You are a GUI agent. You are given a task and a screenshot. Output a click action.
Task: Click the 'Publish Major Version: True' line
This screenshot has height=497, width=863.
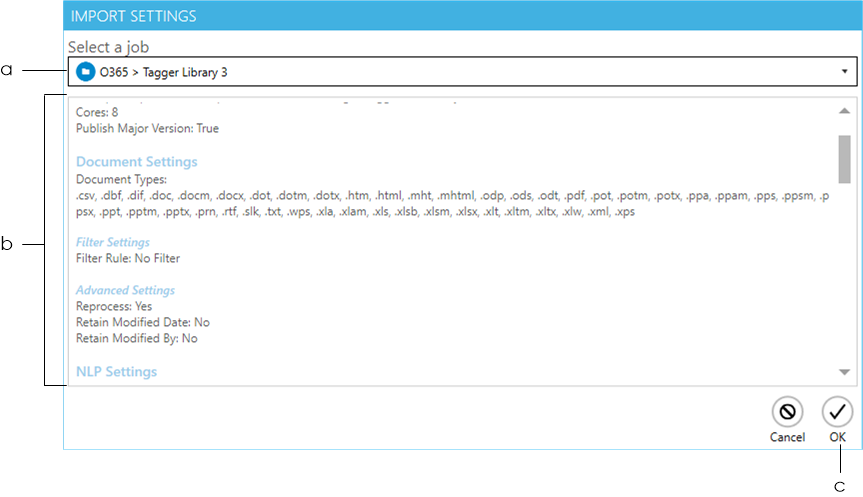[147, 128]
